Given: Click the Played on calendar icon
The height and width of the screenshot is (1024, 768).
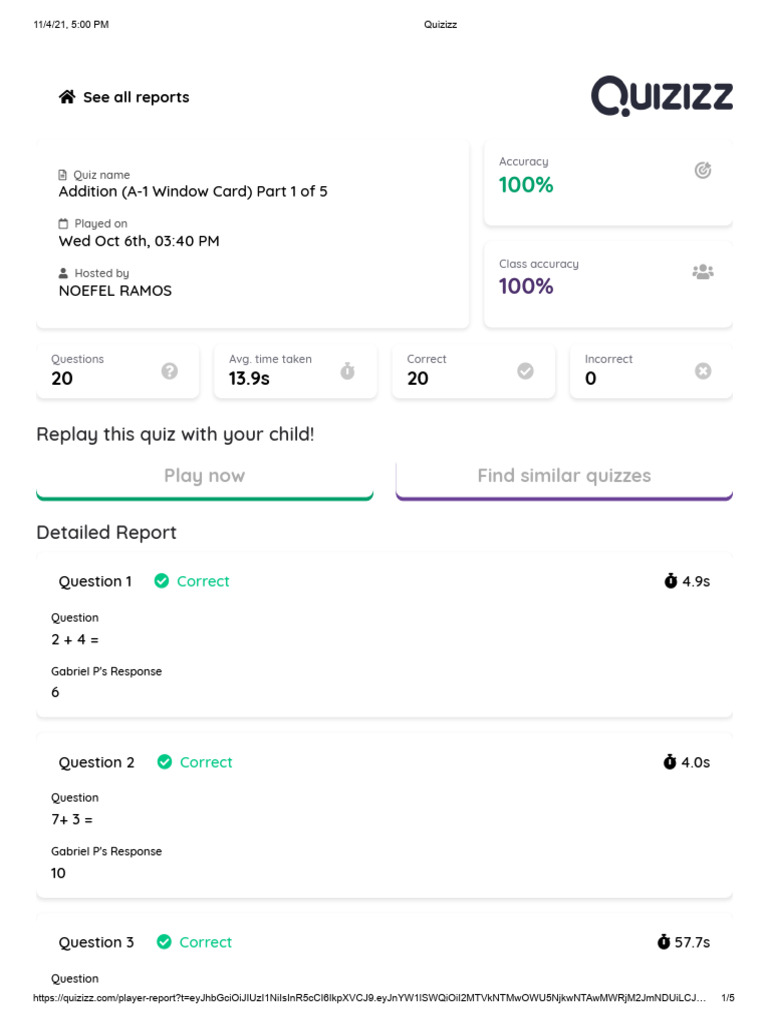Looking at the screenshot, I should click(x=63, y=224).
